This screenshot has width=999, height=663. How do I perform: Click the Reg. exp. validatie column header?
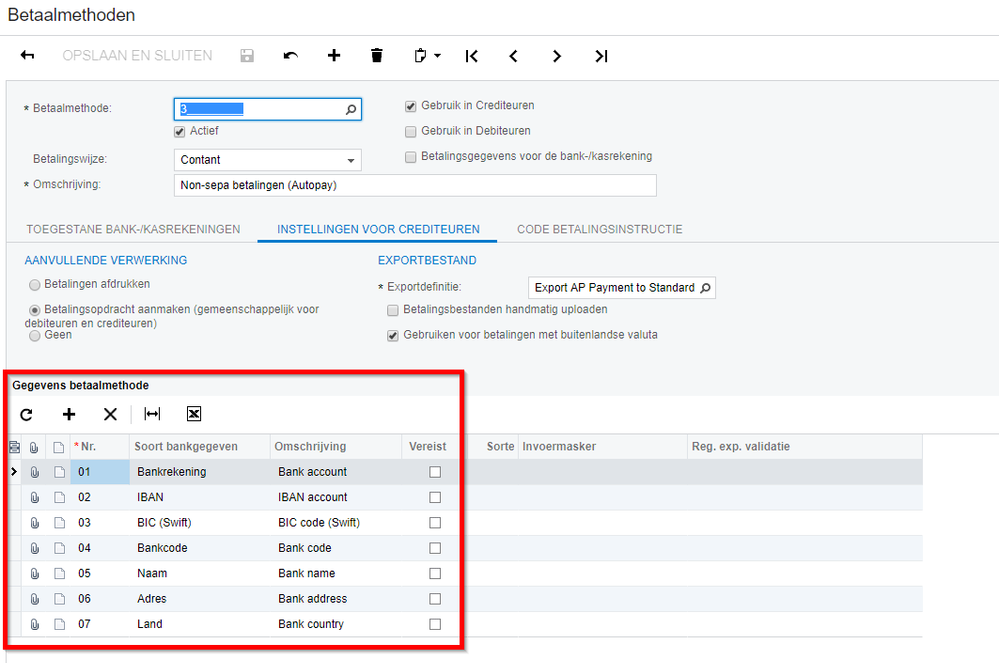pyautogui.click(x=805, y=447)
